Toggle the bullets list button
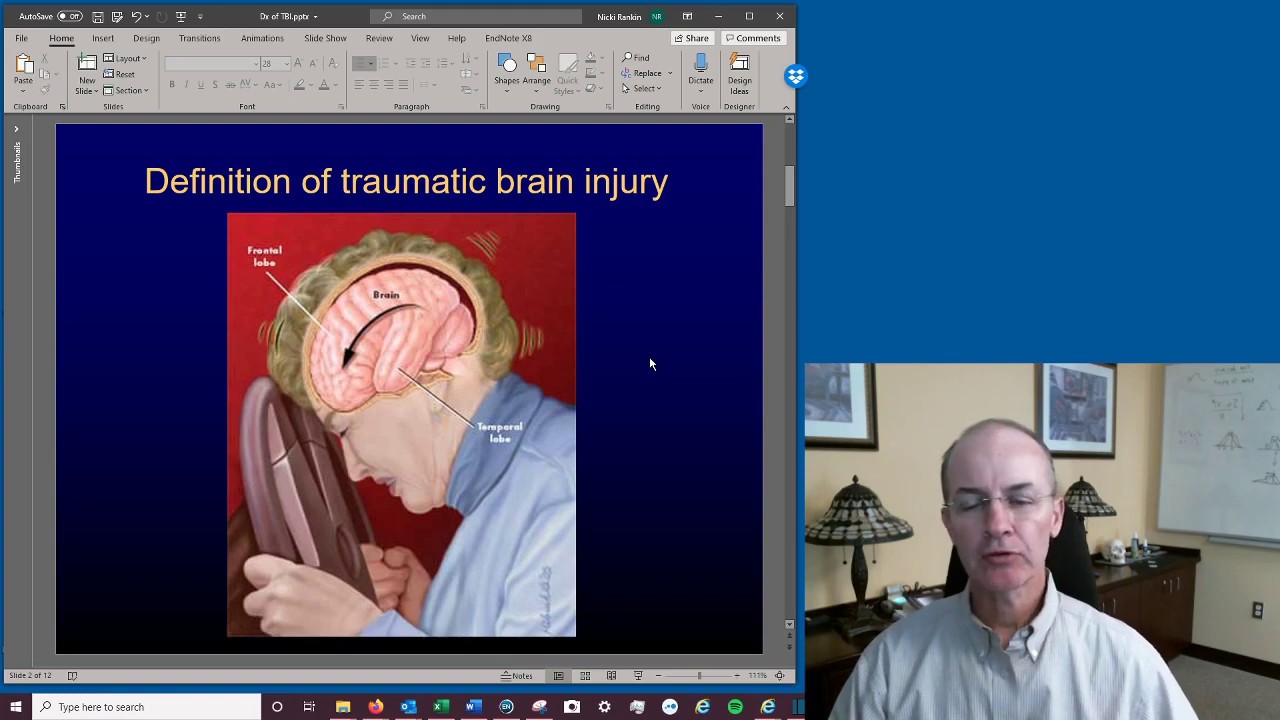The width and height of the screenshot is (1280, 720). click(362, 63)
